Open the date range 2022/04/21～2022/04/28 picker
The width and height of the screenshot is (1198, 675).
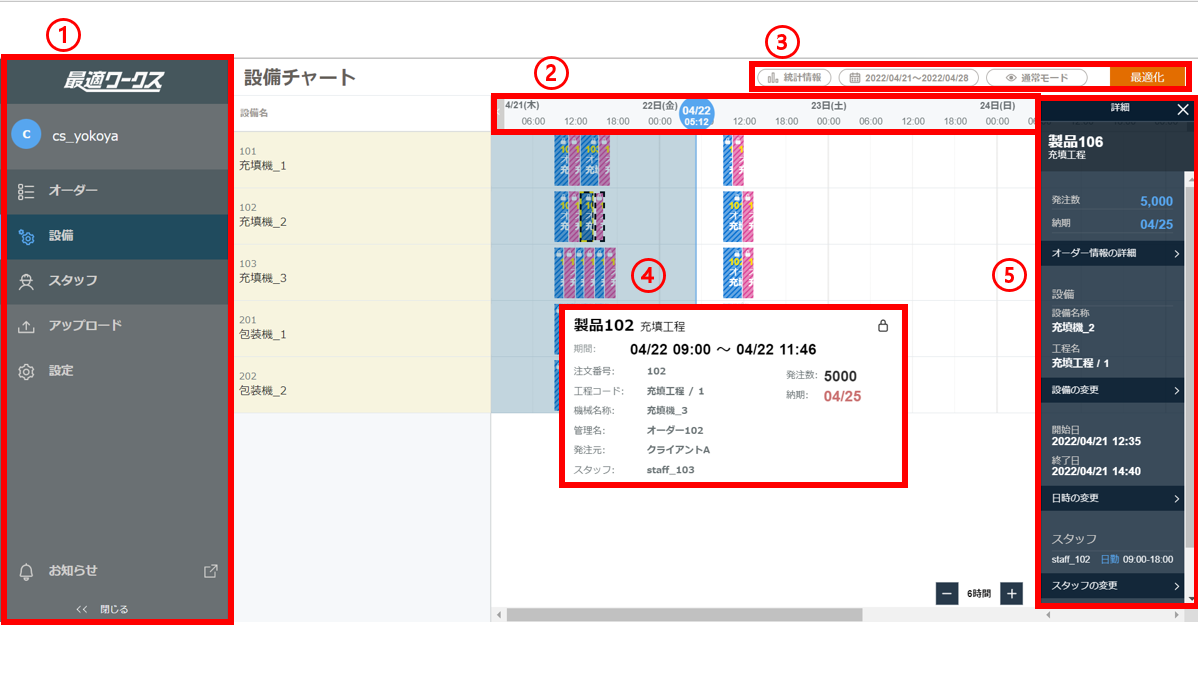pos(908,78)
